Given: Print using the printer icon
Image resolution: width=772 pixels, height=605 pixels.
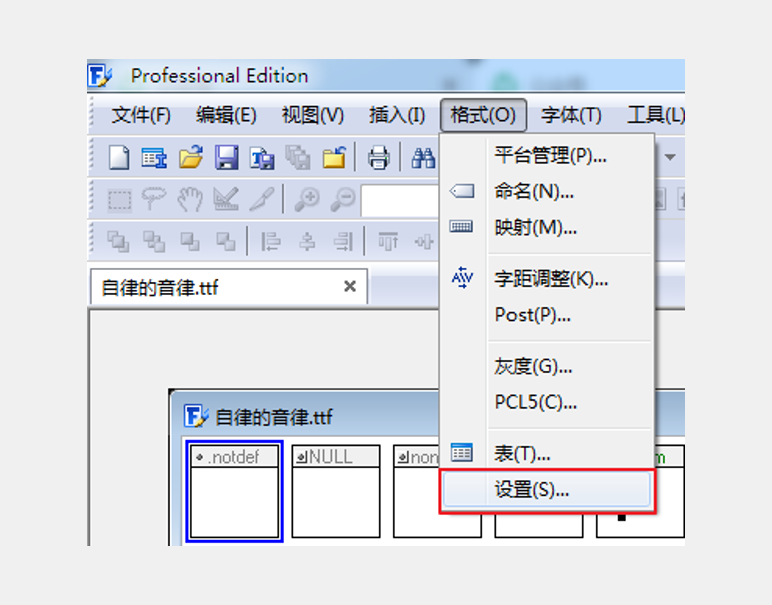Looking at the screenshot, I should click(x=378, y=158).
